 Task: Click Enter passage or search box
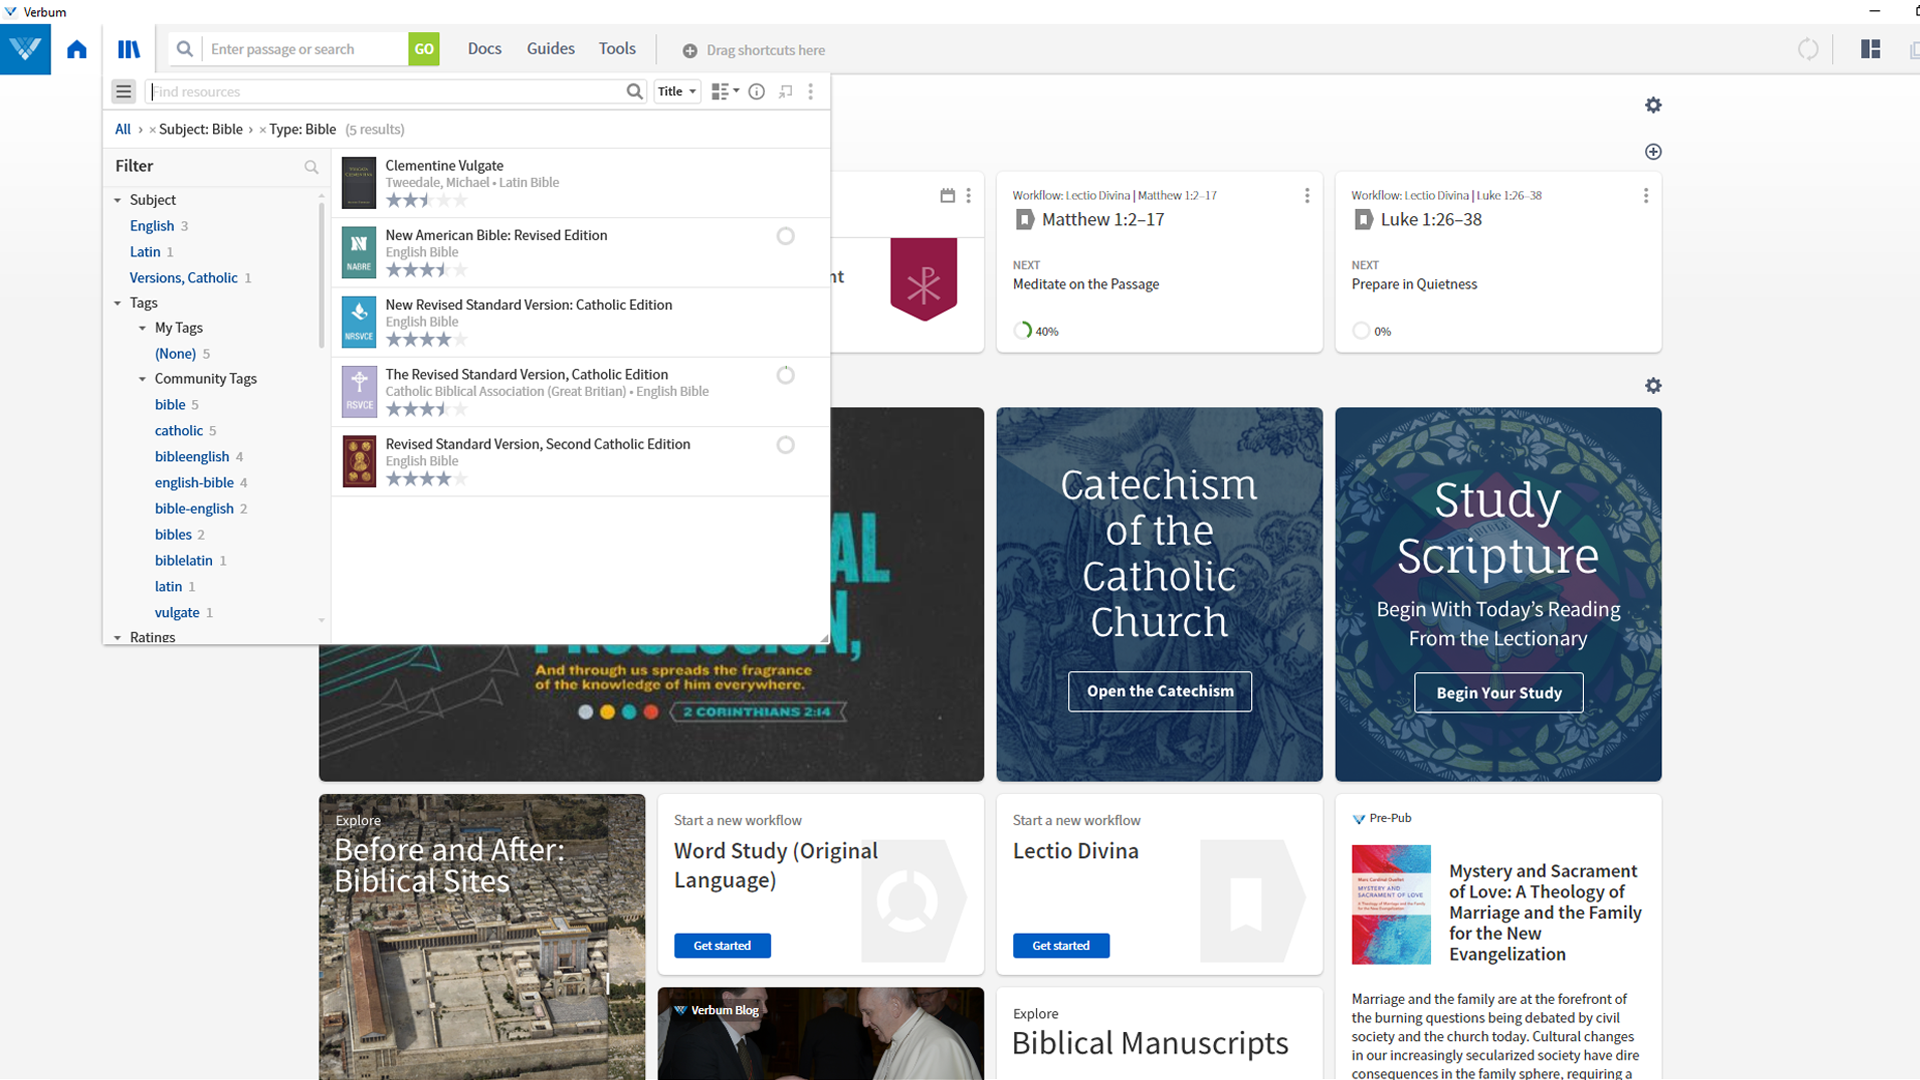[305, 49]
